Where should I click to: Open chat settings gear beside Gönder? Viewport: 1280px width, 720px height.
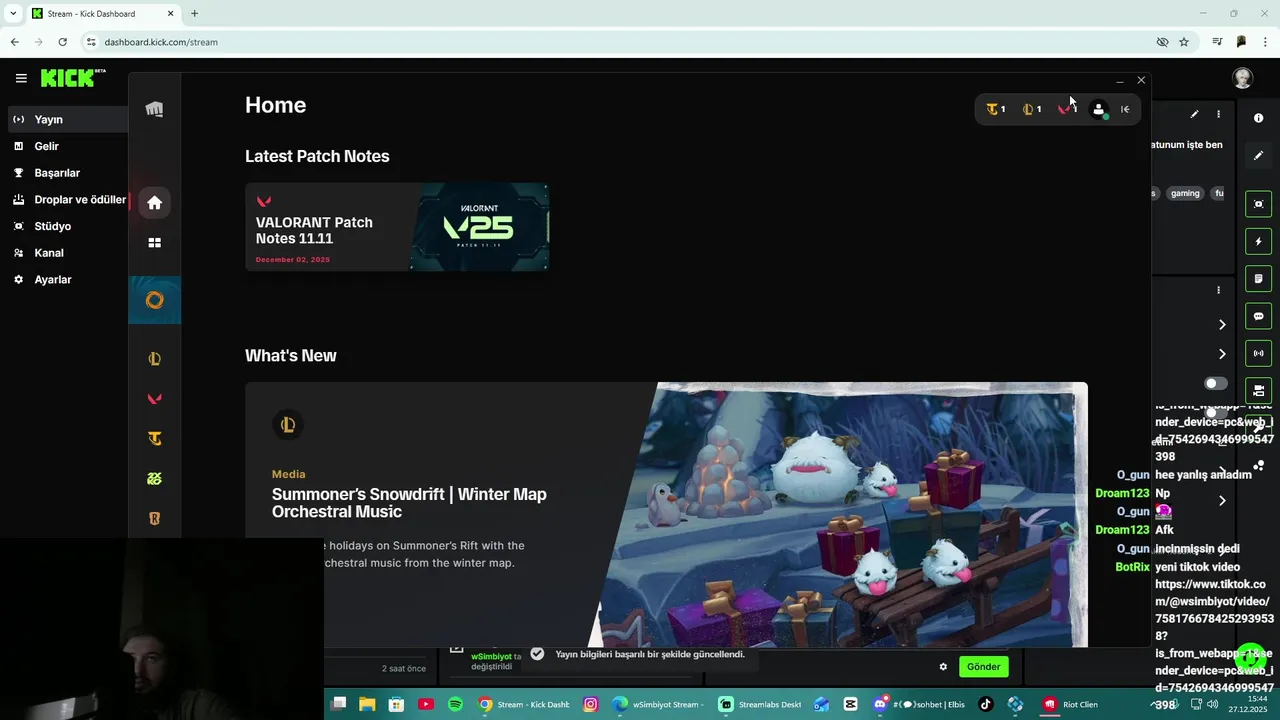point(942,667)
